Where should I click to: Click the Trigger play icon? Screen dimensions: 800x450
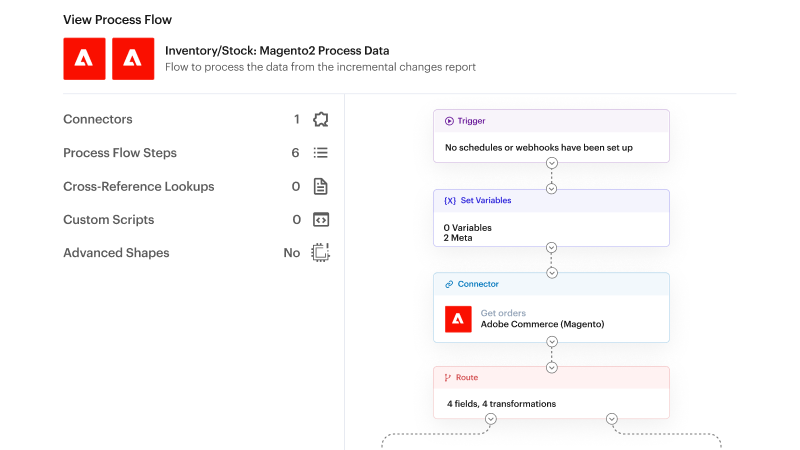click(450, 121)
